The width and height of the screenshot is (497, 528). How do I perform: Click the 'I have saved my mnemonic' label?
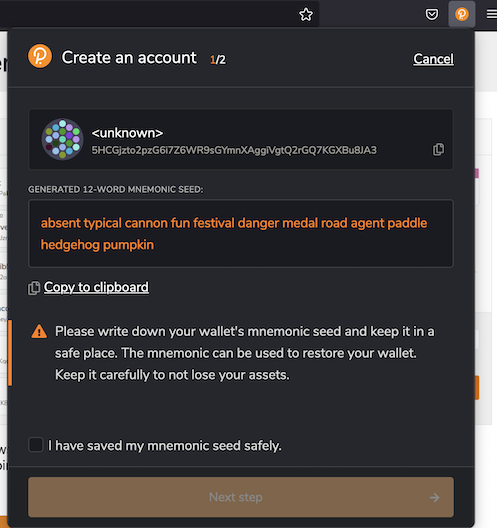tap(165, 446)
